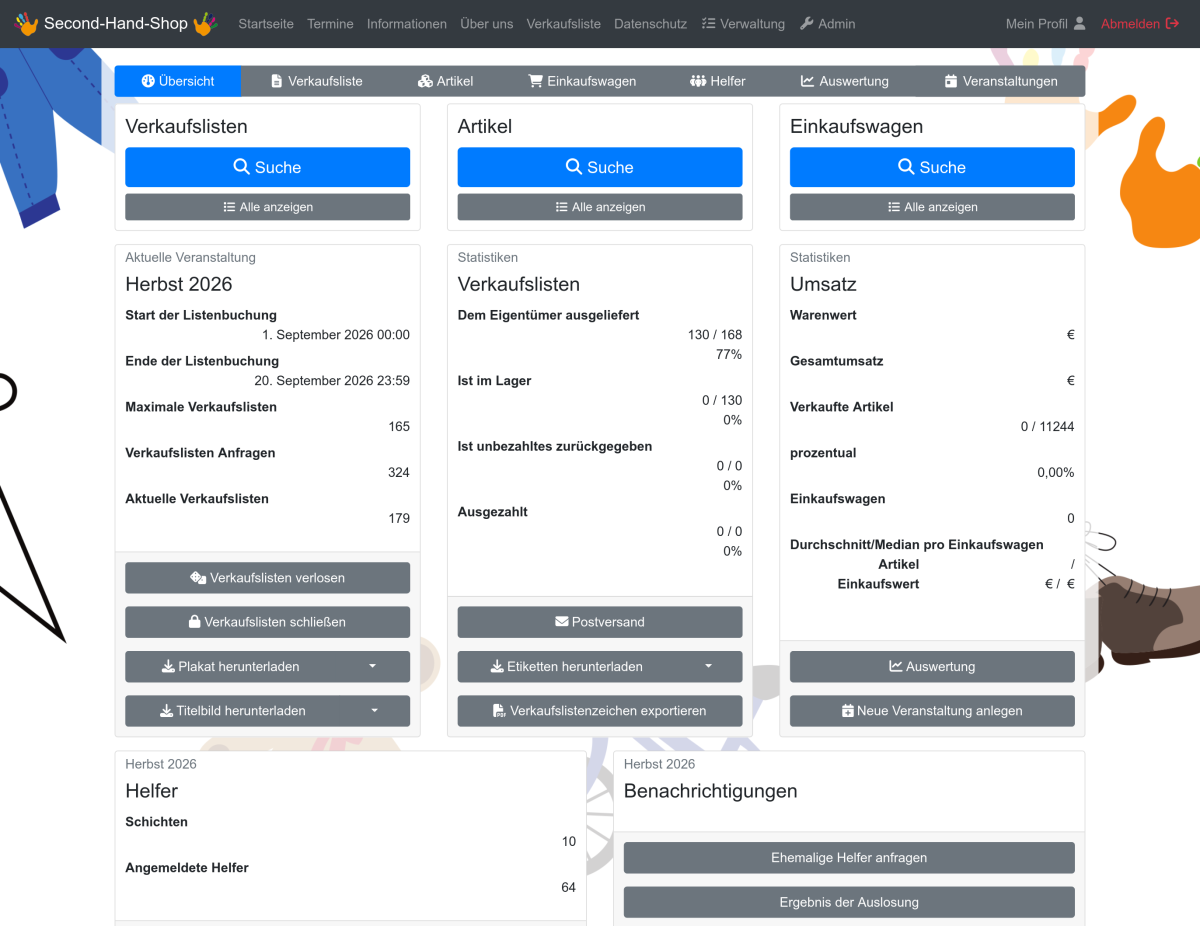Click the '0 / 11244' sold articles value
This screenshot has height=926, width=1200.
[1048, 427]
